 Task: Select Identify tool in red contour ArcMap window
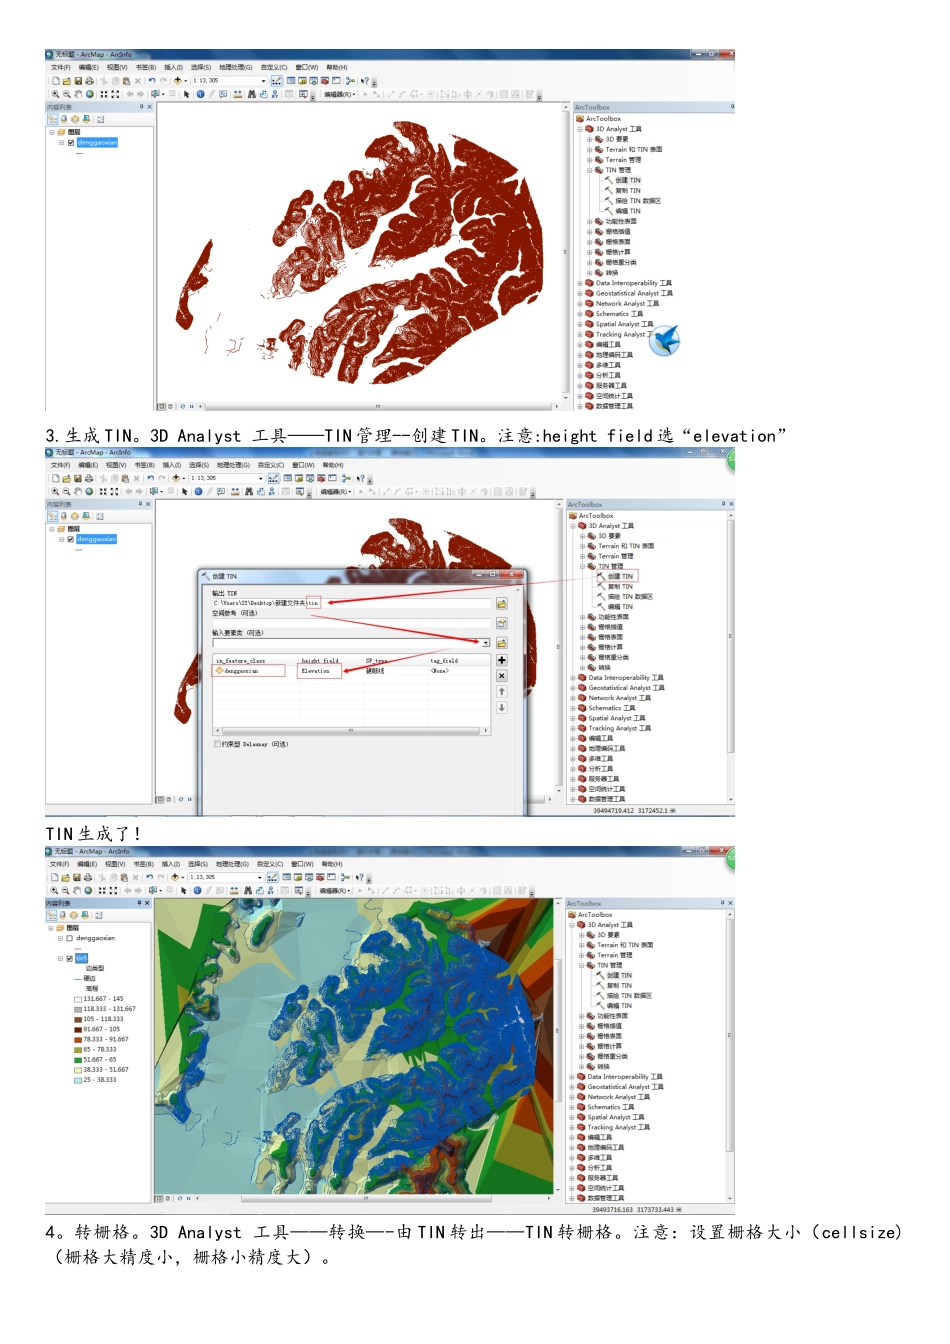(200, 94)
